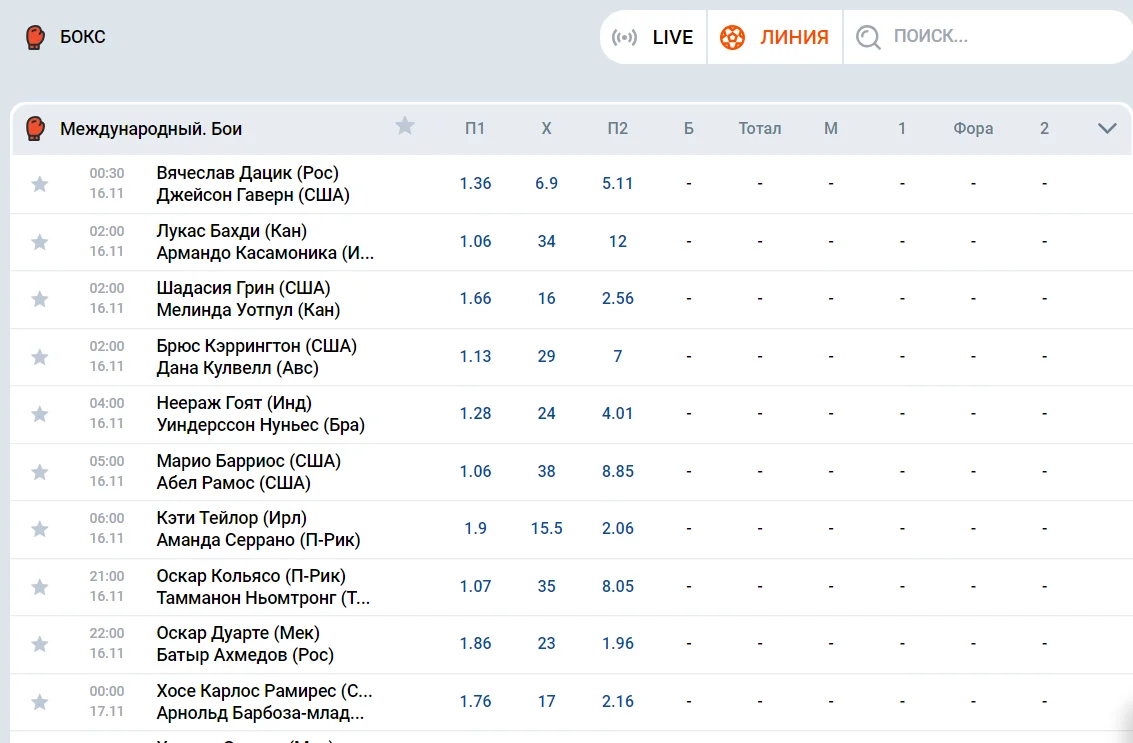
Task: Select draw odds 15.5 in Тейлор fight
Action: [546, 528]
